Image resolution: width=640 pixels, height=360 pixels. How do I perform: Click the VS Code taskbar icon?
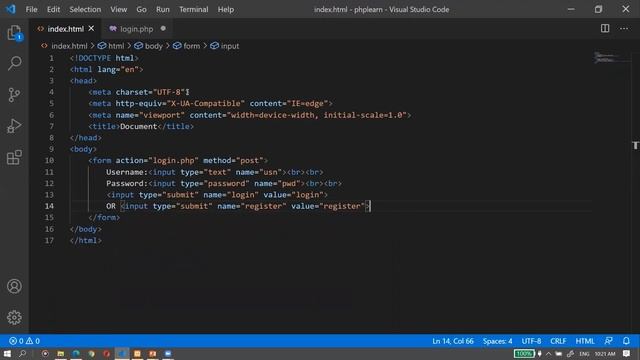(122, 353)
